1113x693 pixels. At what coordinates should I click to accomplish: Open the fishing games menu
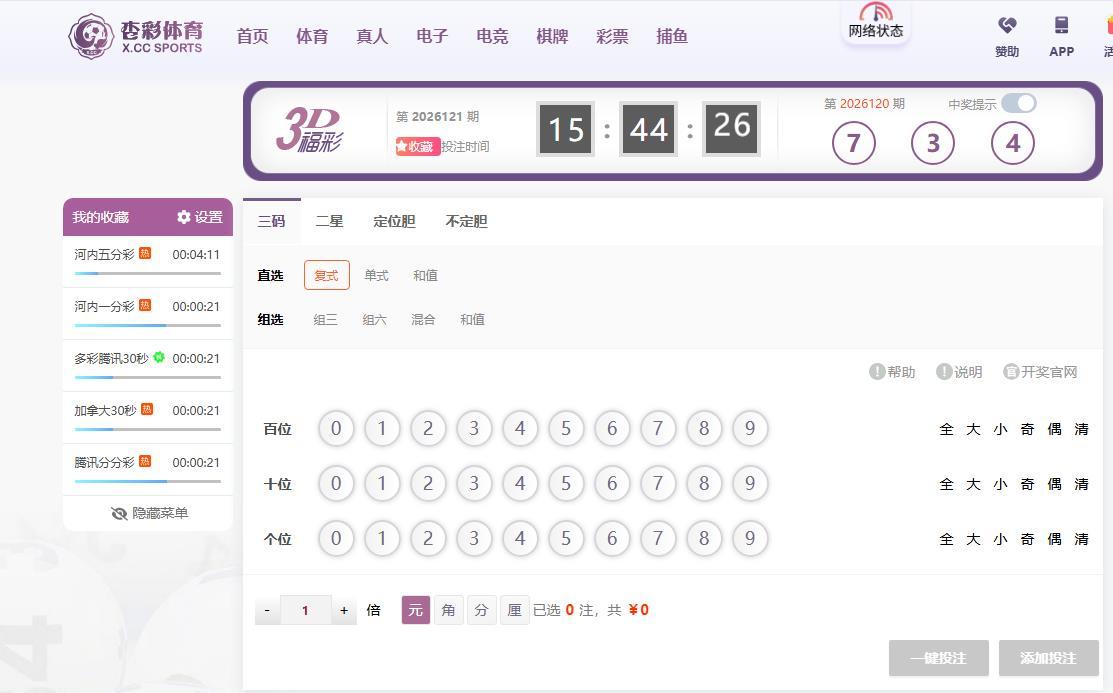click(672, 36)
